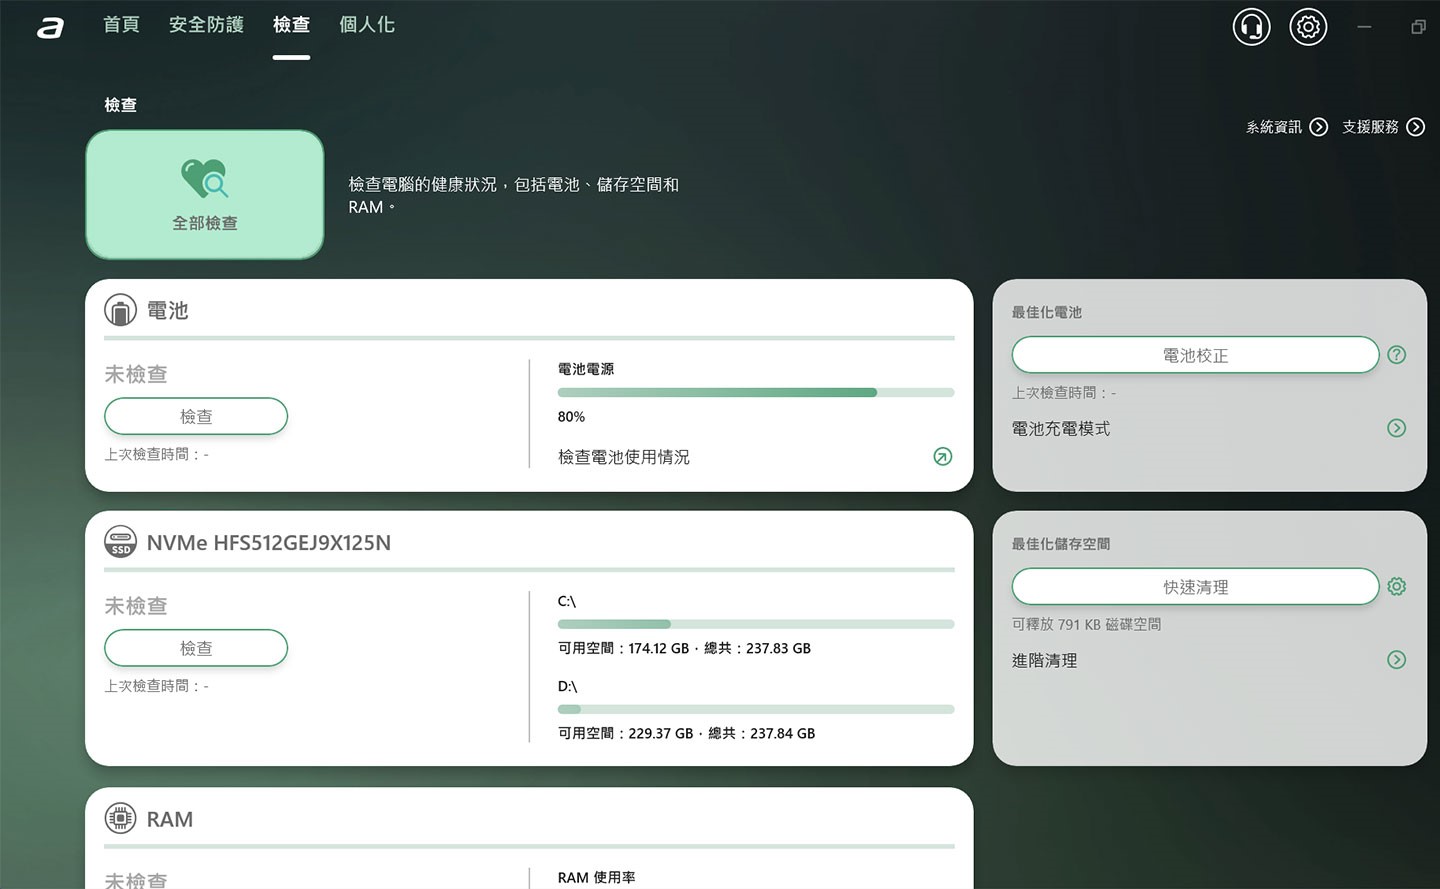Minimize the window

pos(1364,27)
